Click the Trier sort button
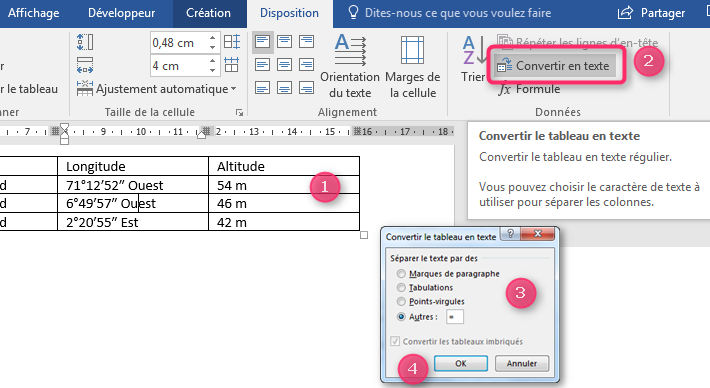The width and height of the screenshot is (710, 388). point(474,59)
